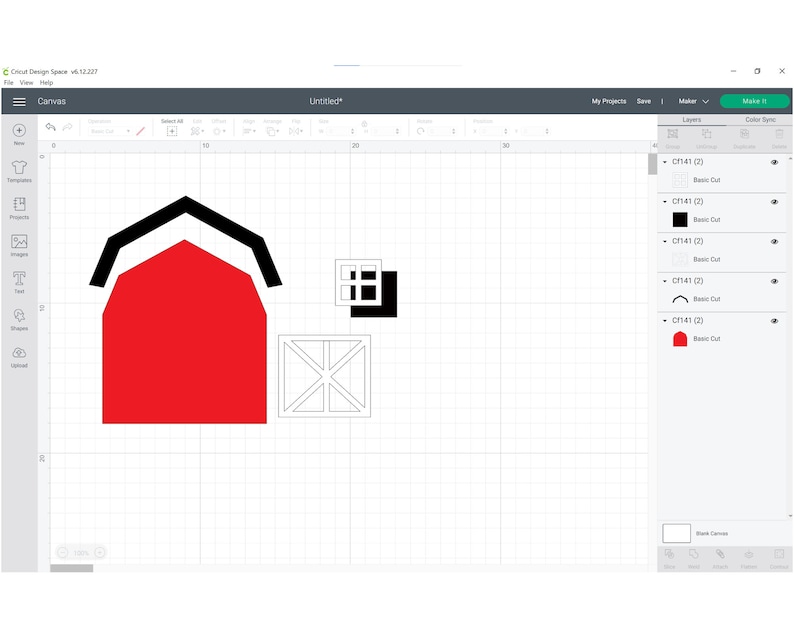This screenshot has height=638, width=794.
Task: Open the Flip dropdown
Action: click(x=296, y=131)
